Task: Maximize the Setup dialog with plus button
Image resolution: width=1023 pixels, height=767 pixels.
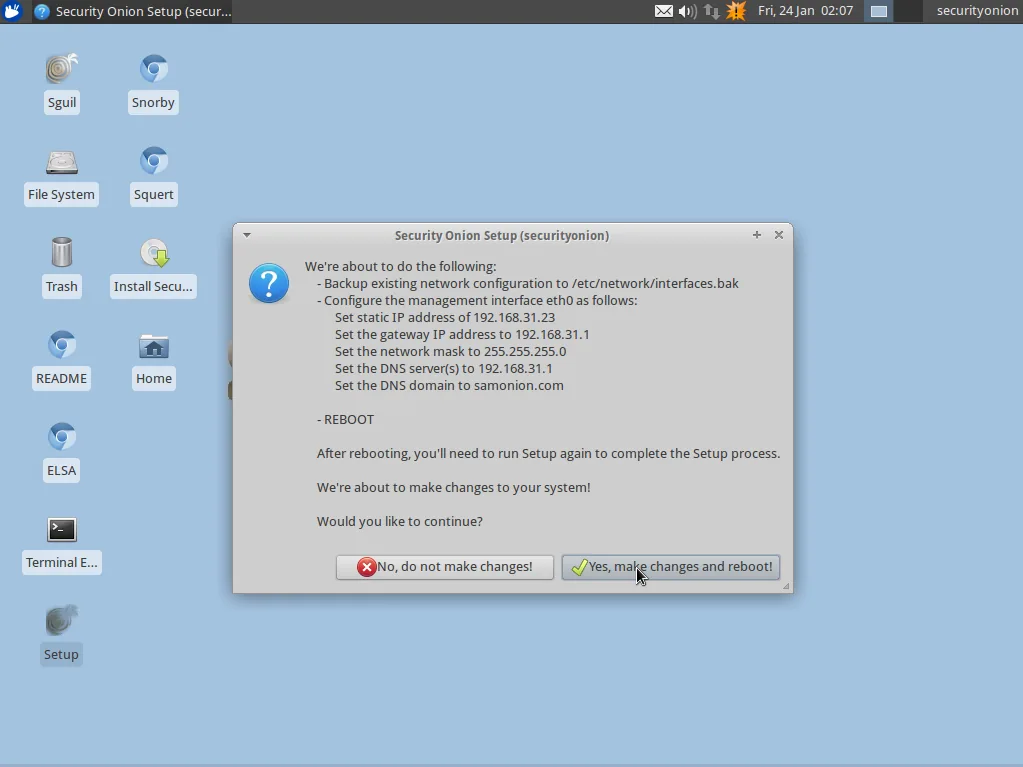Action: 757,235
